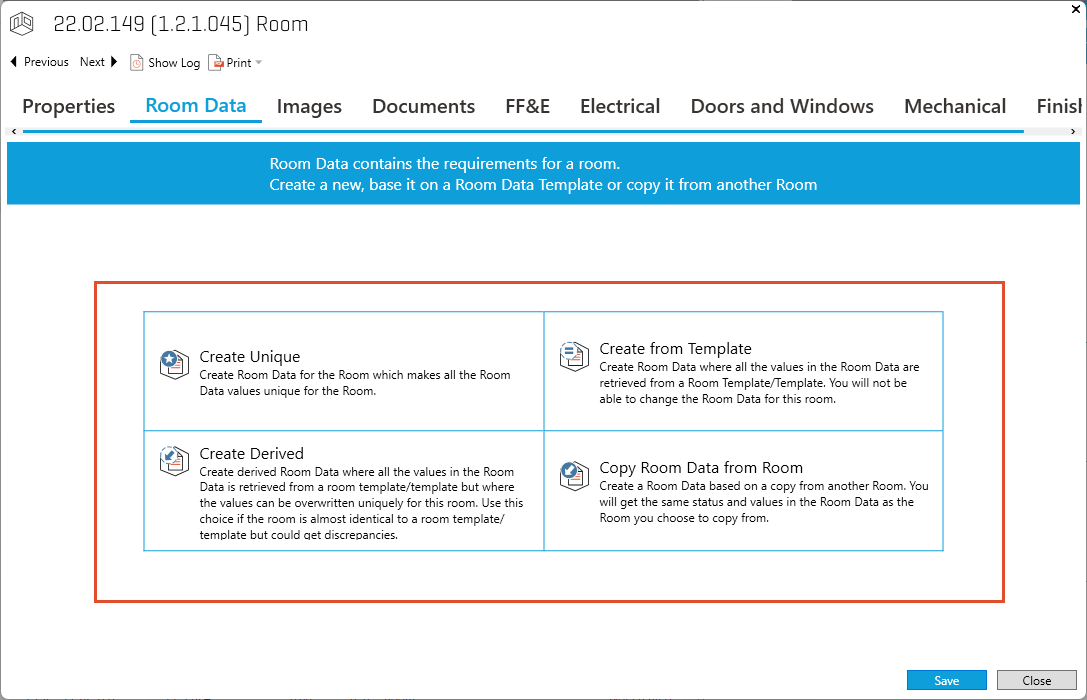1087x700 pixels.
Task: Switch to the Properties tab
Action: 68,106
